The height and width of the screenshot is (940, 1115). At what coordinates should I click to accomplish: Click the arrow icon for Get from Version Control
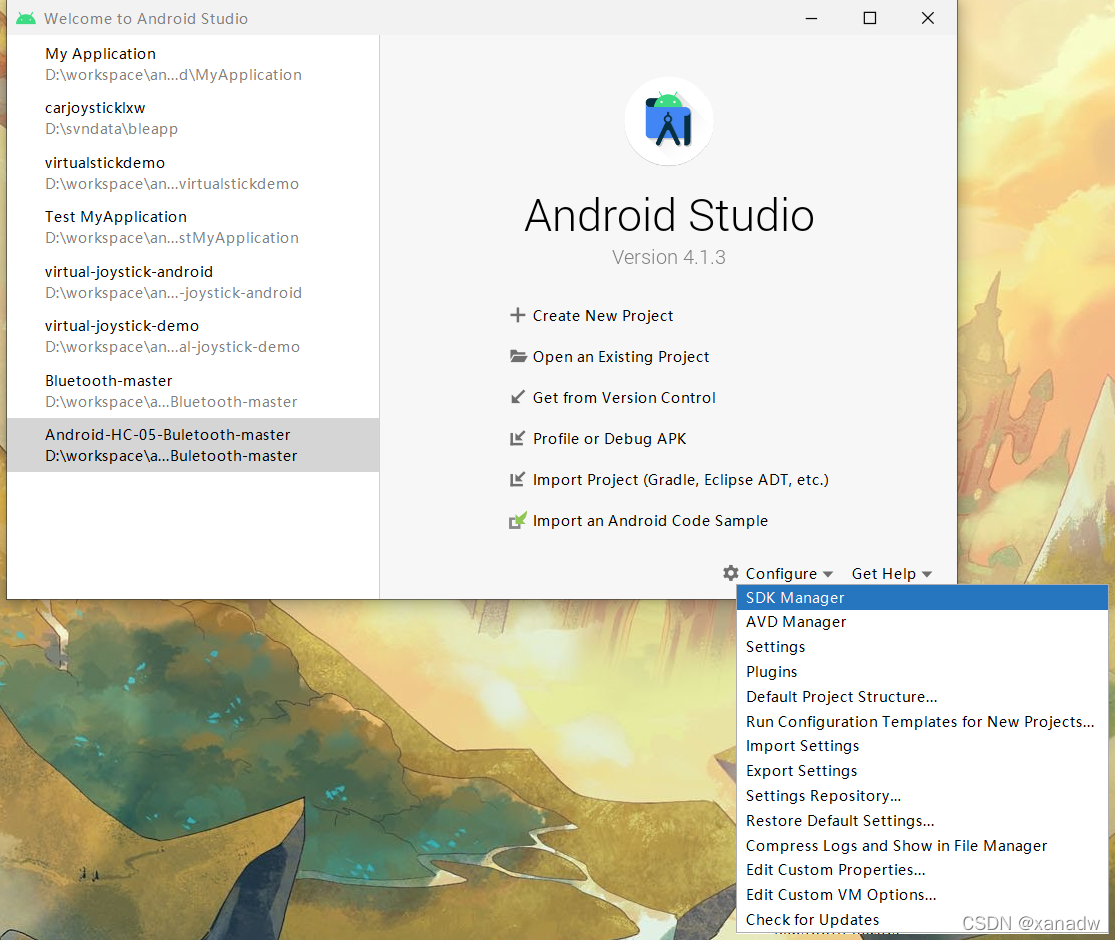(x=518, y=397)
